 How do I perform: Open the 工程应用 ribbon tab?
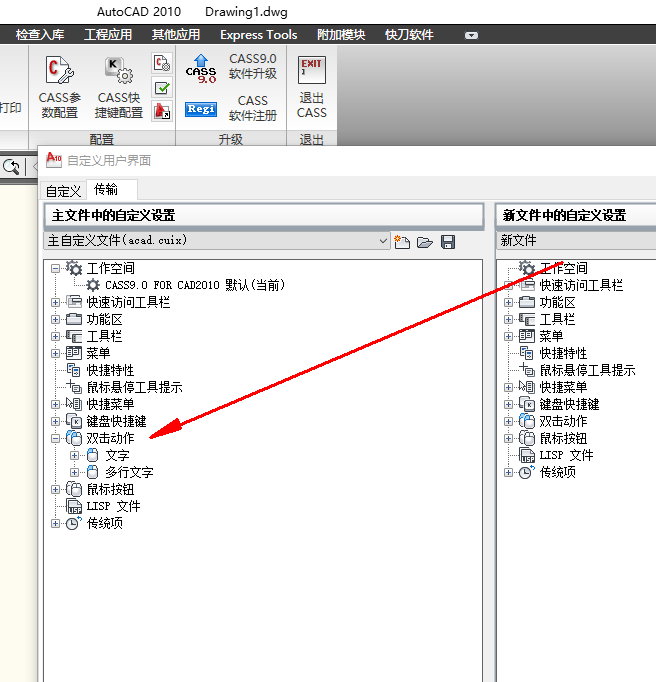click(108, 35)
